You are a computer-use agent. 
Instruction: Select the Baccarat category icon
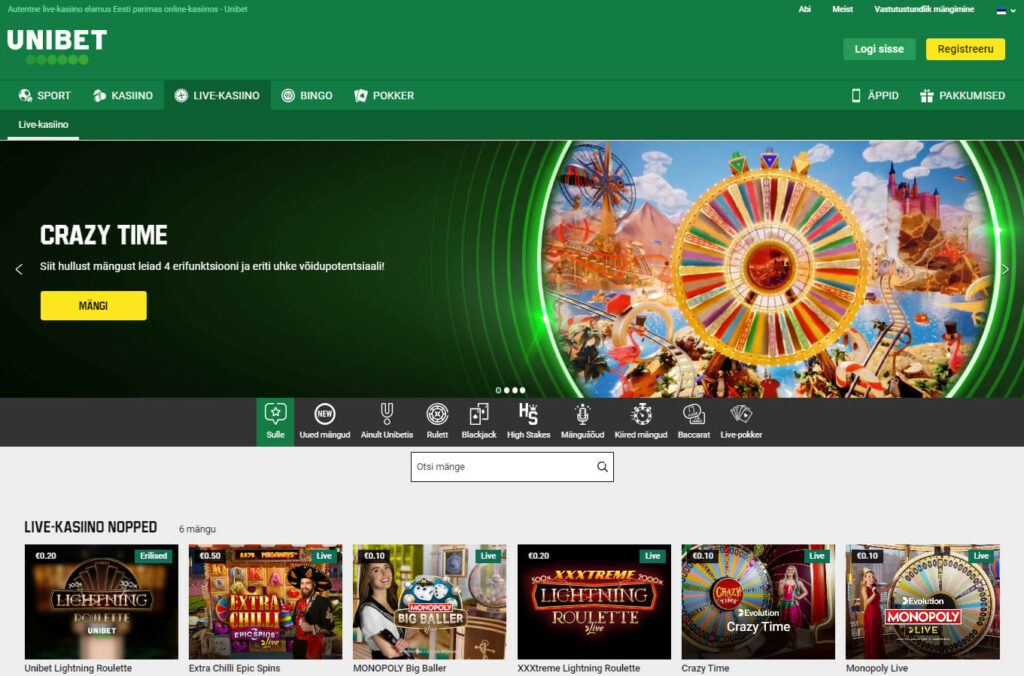(694, 414)
